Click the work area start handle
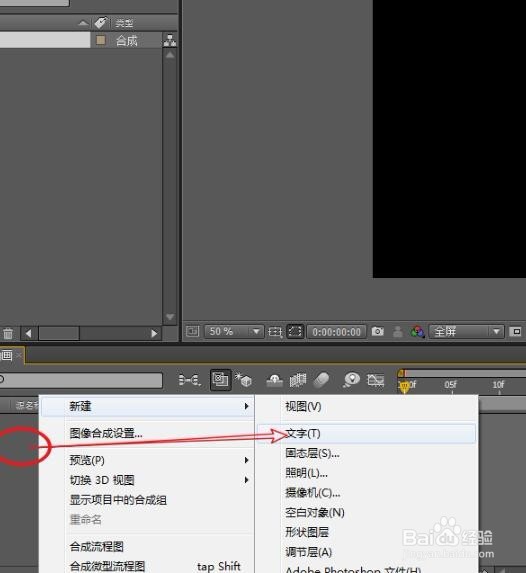 pyautogui.click(x=401, y=373)
